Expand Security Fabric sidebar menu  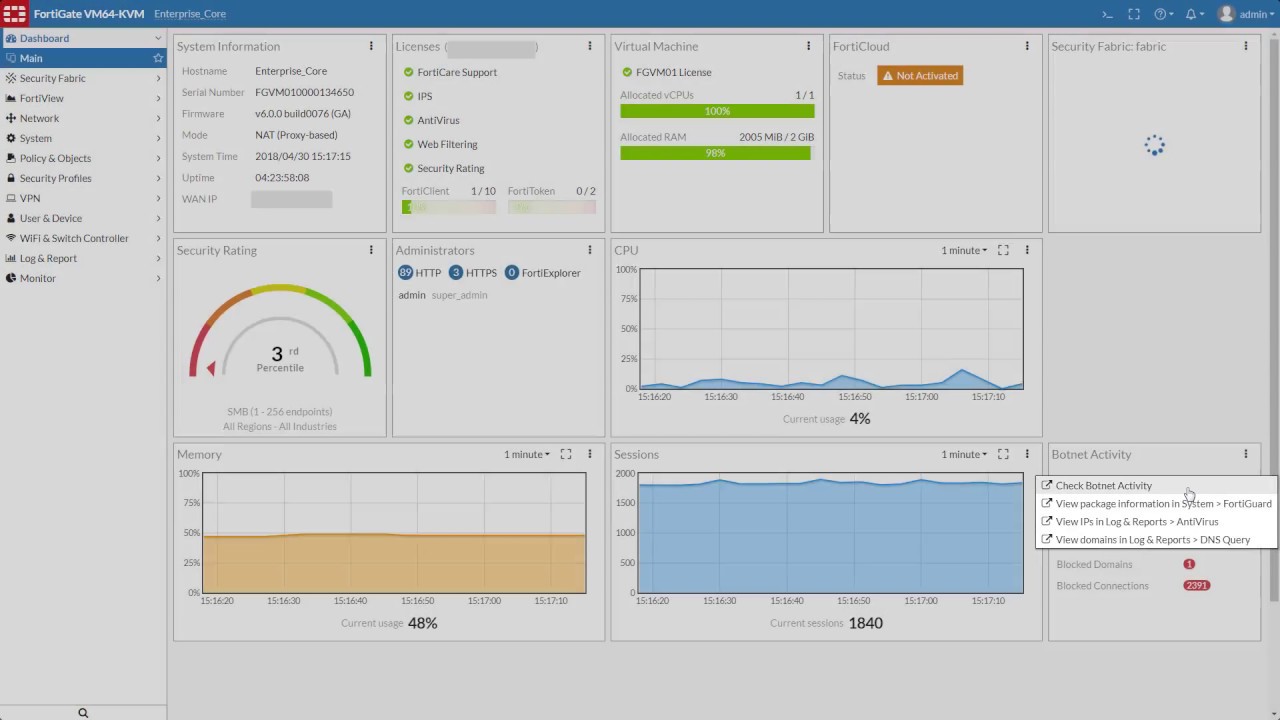click(83, 78)
